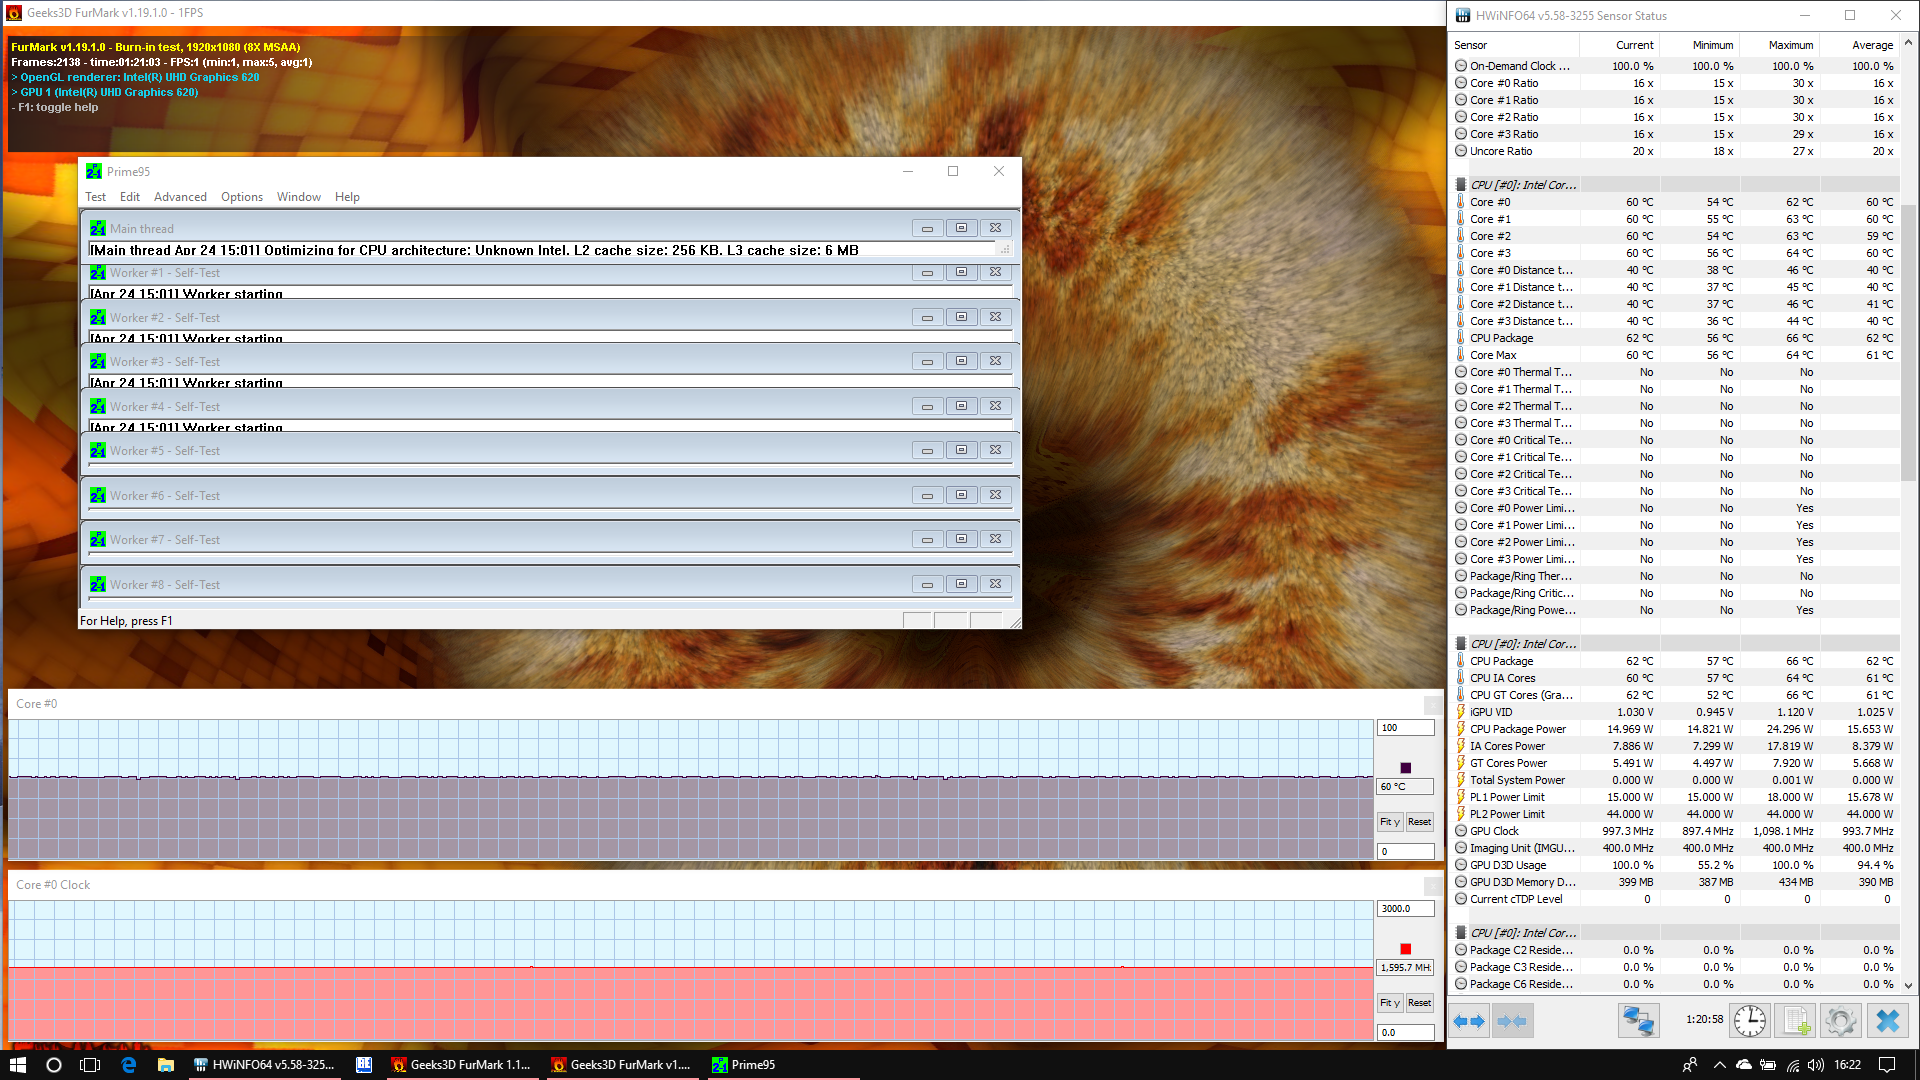
Task: Open the Options menu in Prime95
Action: tap(242, 197)
